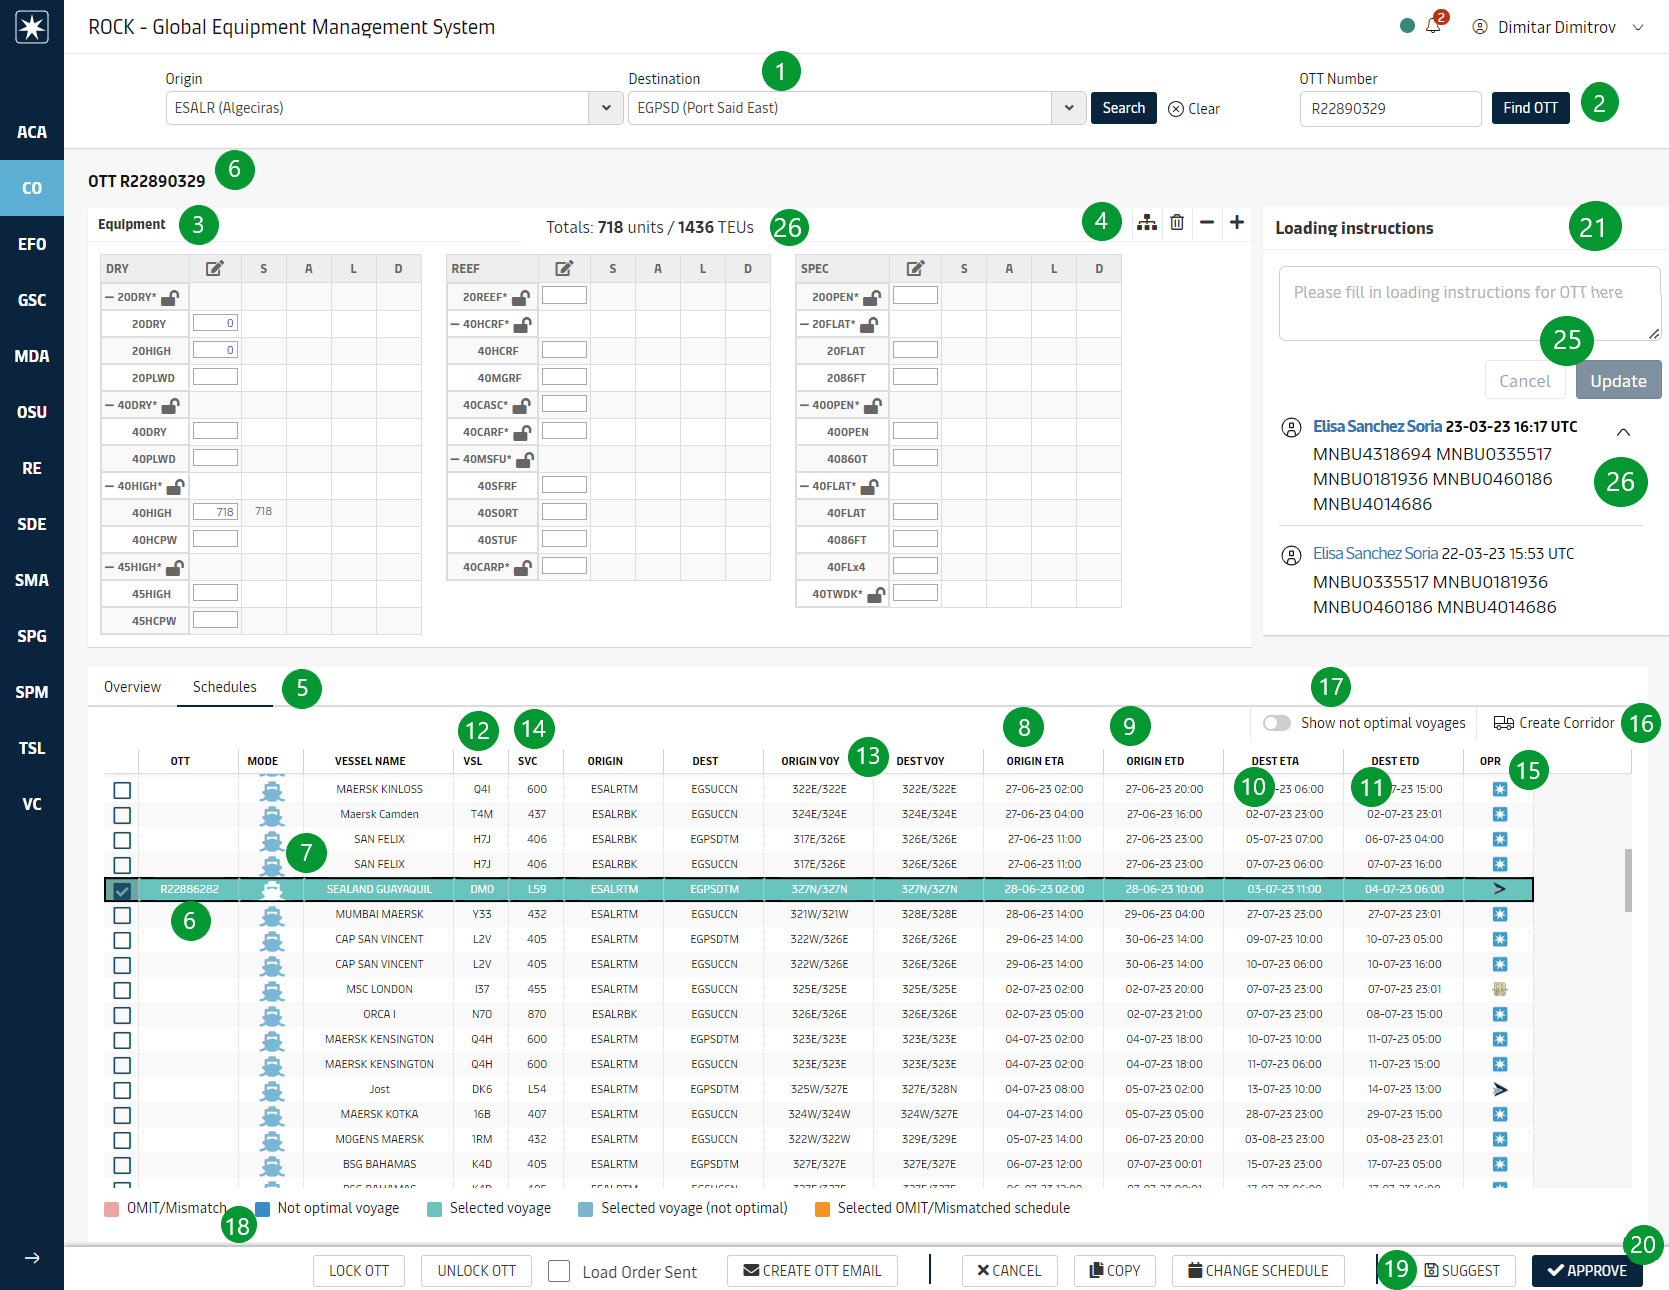Click the APPROVE button
The width and height of the screenshot is (1669, 1290).
(1586, 1270)
